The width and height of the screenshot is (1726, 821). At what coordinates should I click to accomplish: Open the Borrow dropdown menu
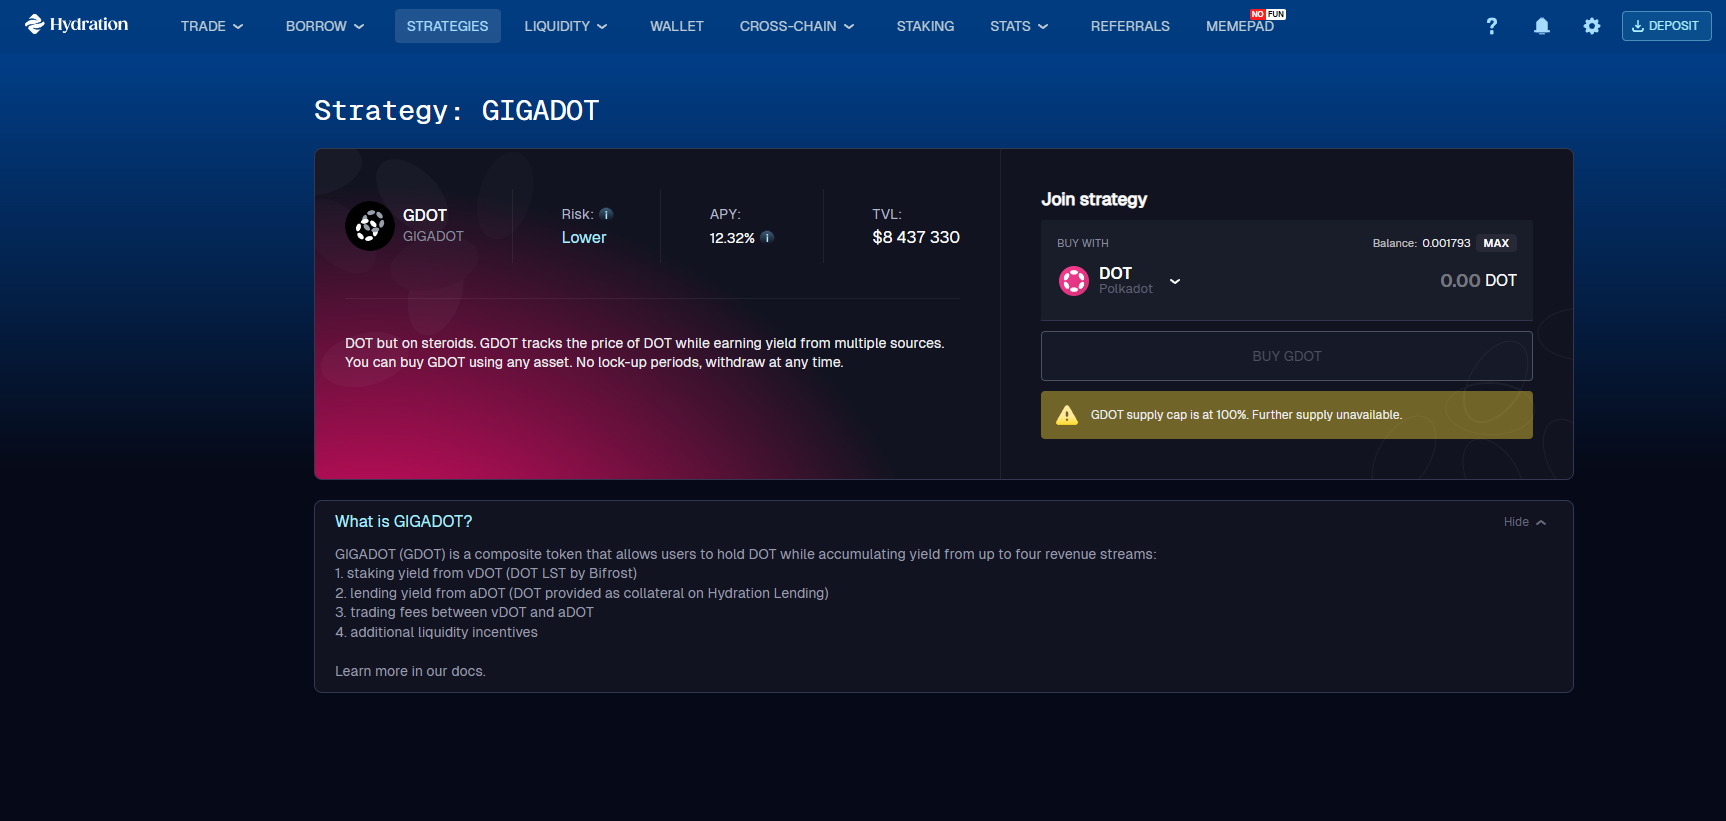coord(325,26)
